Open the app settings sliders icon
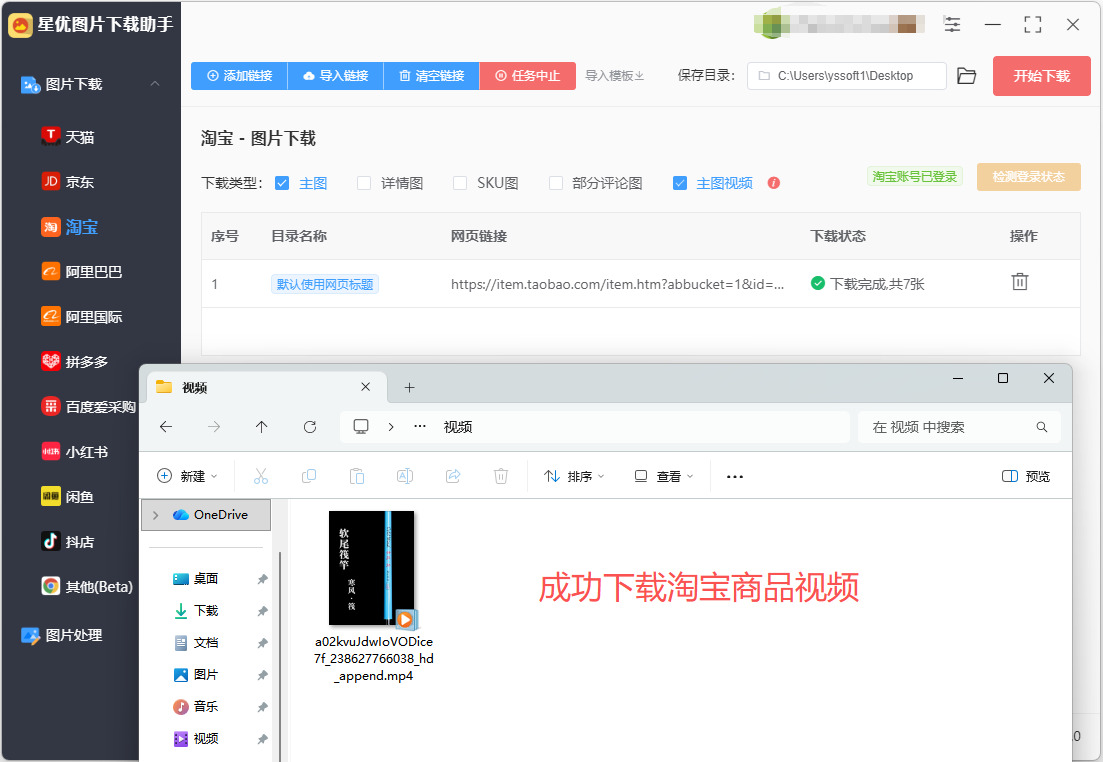This screenshot has width=1103, height=762. [x=952, y=25]
